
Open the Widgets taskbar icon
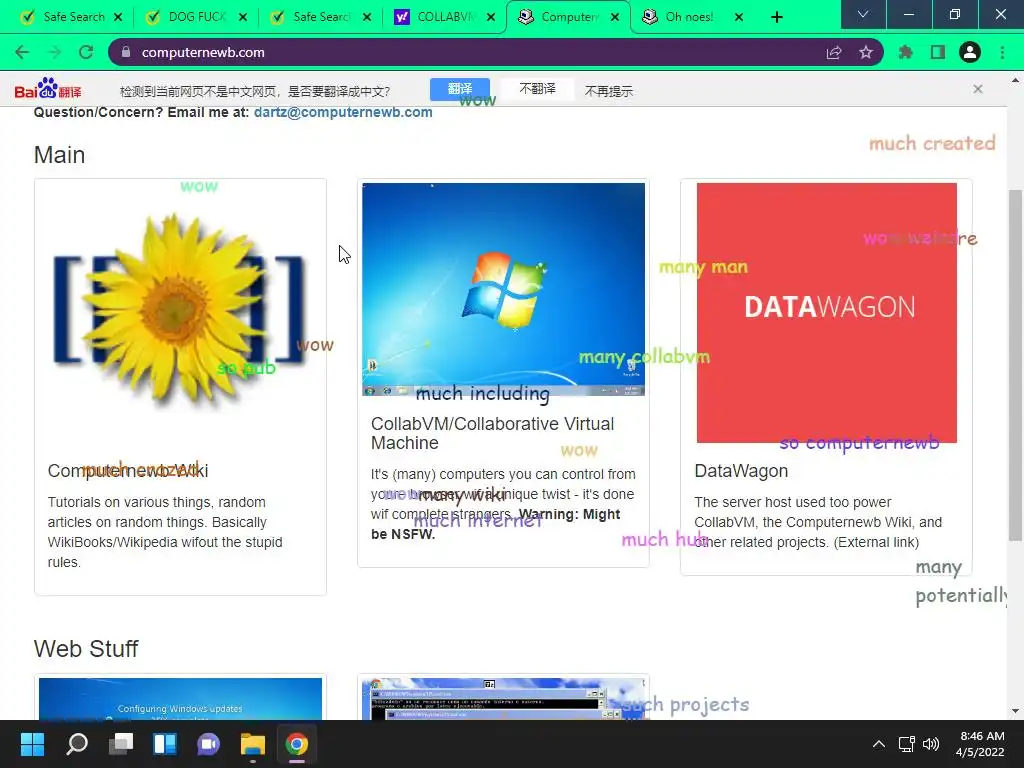(x=165, y=744)
